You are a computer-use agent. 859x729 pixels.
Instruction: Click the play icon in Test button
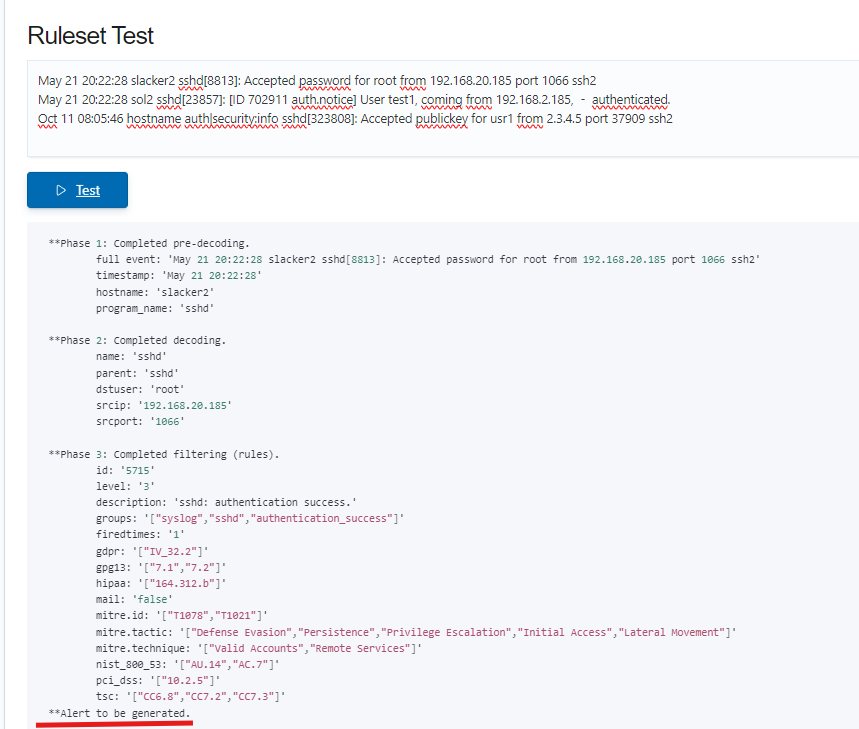point(61,190)
